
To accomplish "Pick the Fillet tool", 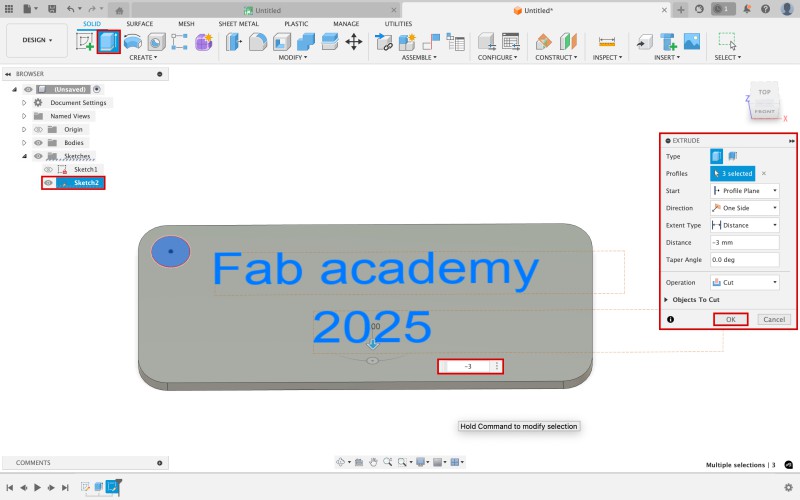I will (258, 42).
